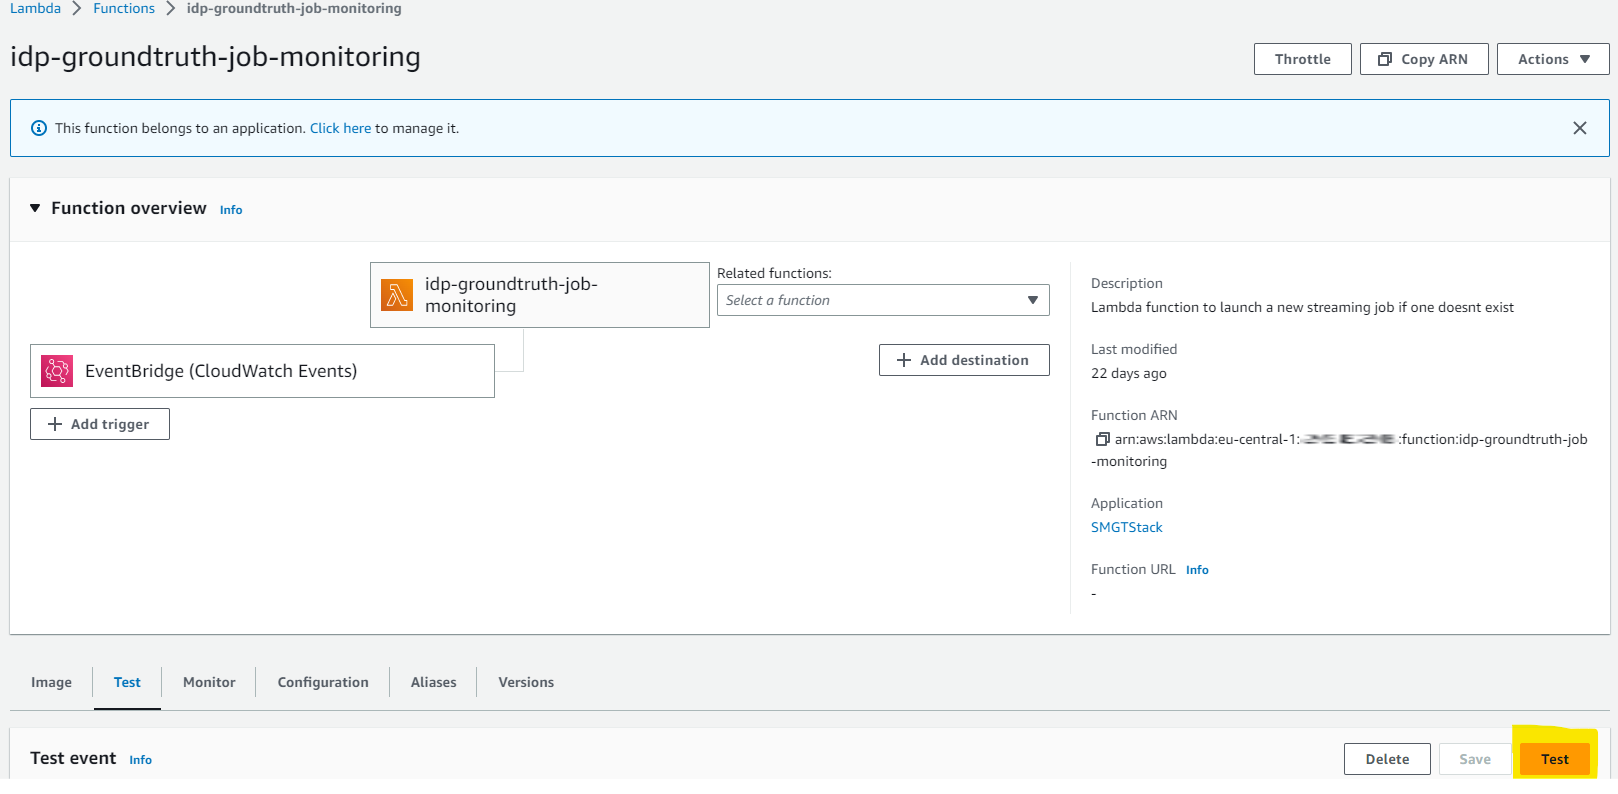Select the idp-groundtruth-job-monitoring function box
Viewport: 1618px width, 794px height.
coord(540,295)
